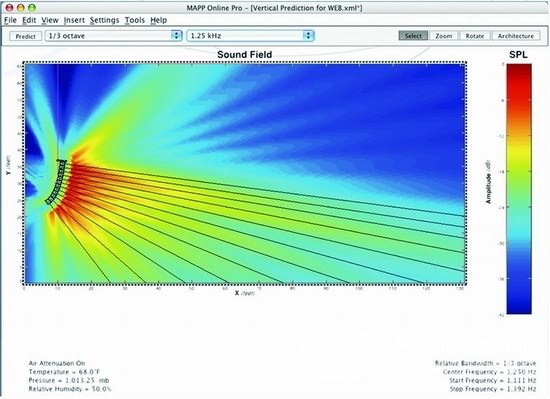Open the View menu
The width and height of the screenshot is (550, 399).
(50, 20)
